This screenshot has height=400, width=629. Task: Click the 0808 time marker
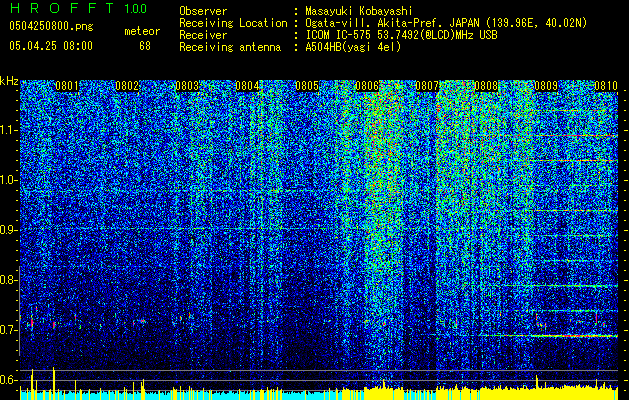486,86
